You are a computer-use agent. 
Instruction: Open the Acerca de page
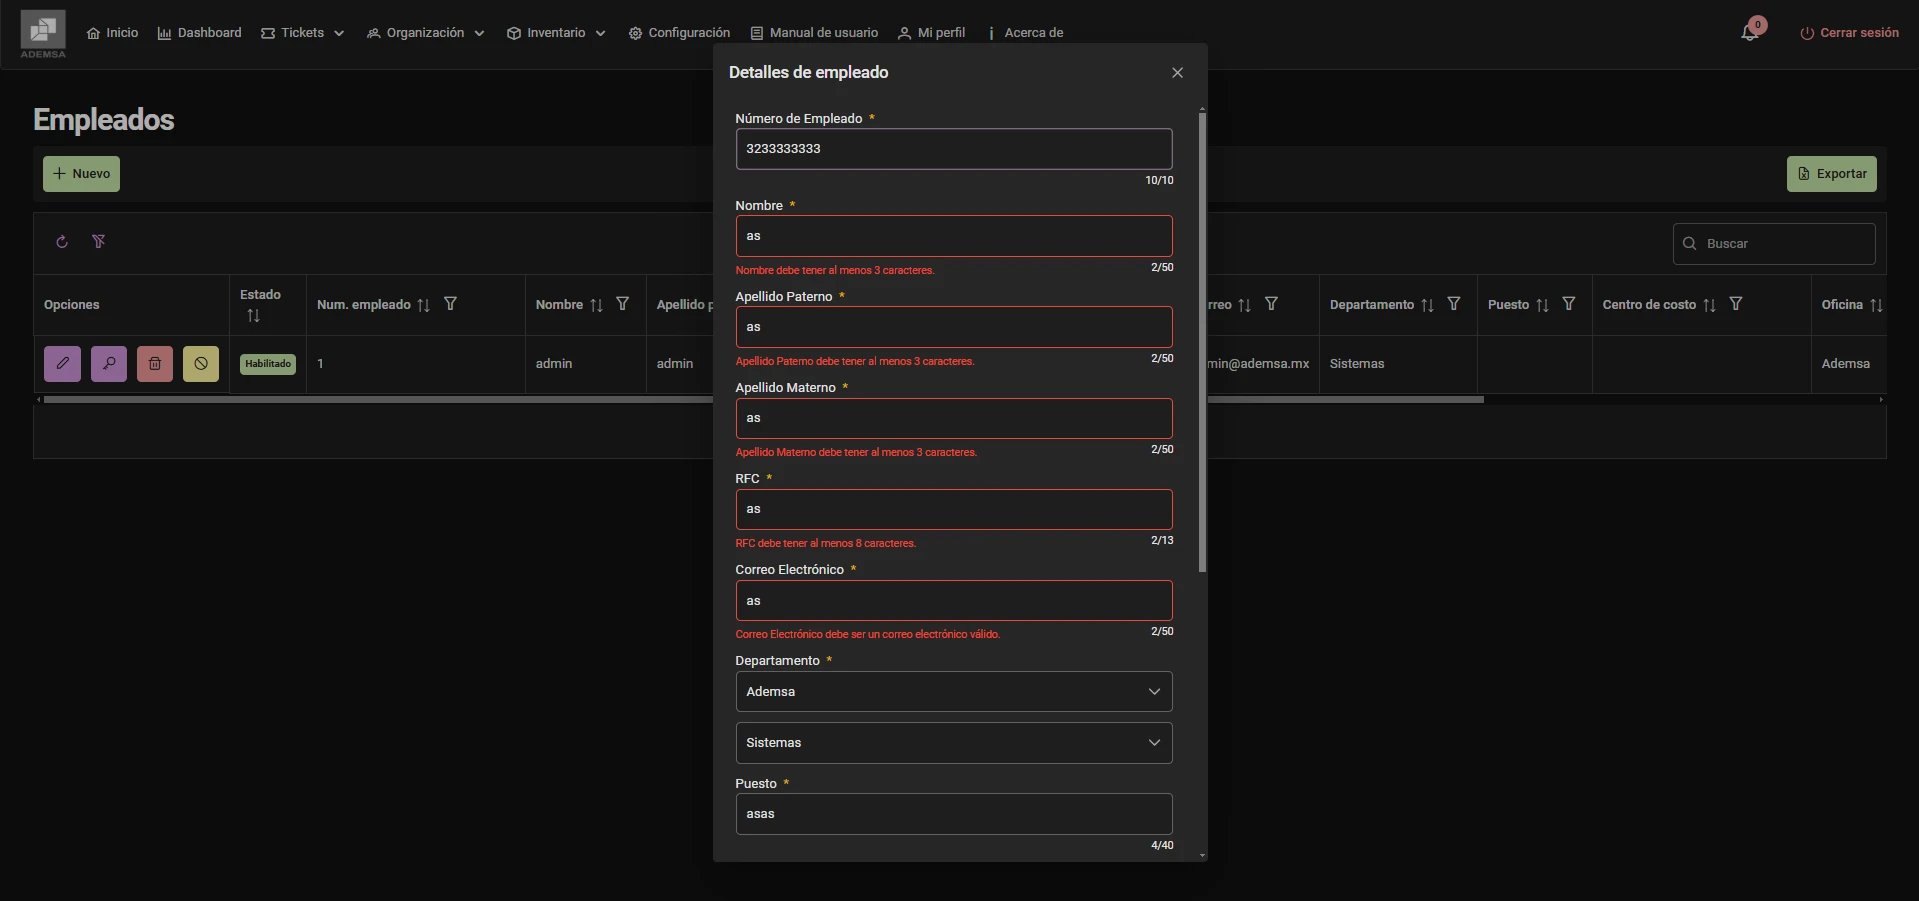pos(1024,33)
